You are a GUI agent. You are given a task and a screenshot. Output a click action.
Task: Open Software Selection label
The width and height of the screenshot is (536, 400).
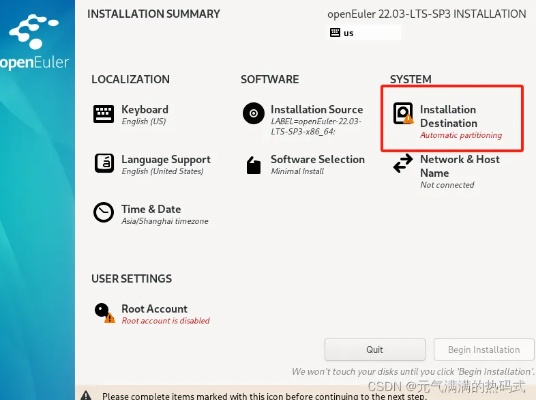pos(318,159)
